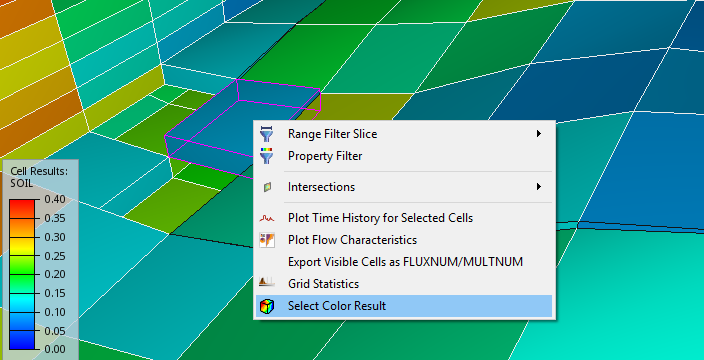The height and width of the screenshot is (360, 704).
Task: Click the Plot Flow Characteristics icon
Action: pos(267,240)
